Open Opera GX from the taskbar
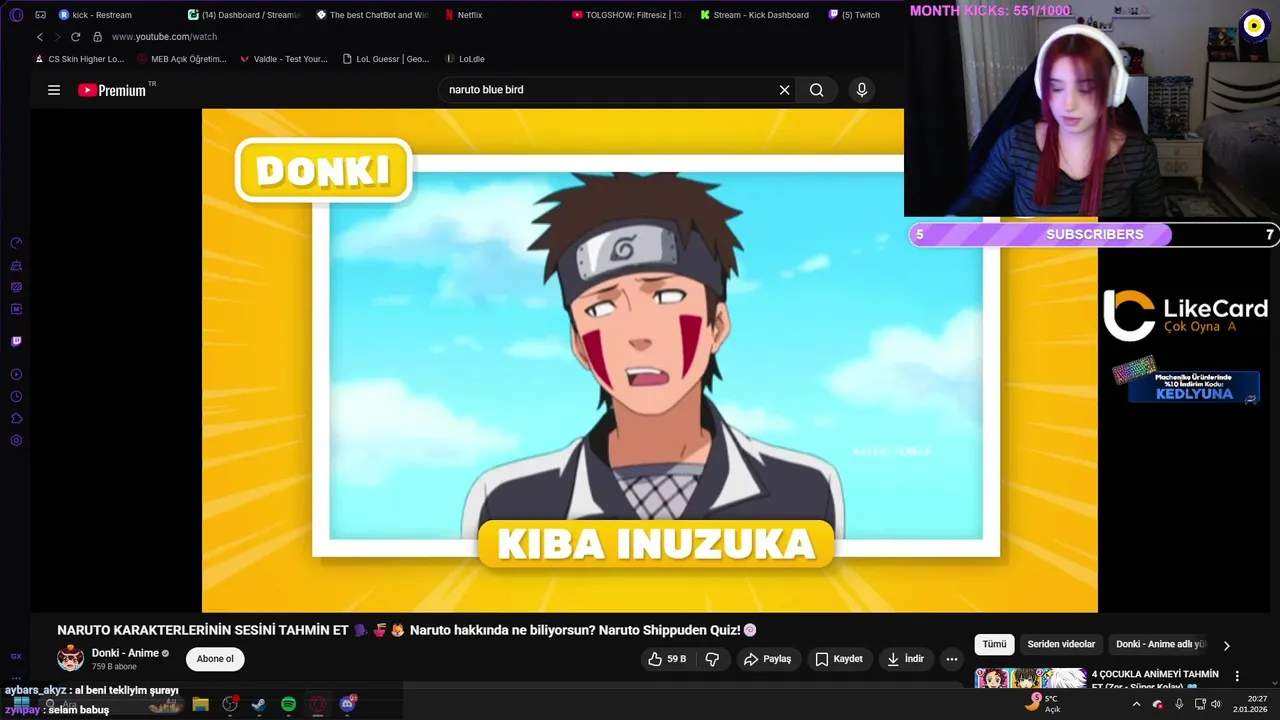1280x720 pixels. tap(318, 704)
